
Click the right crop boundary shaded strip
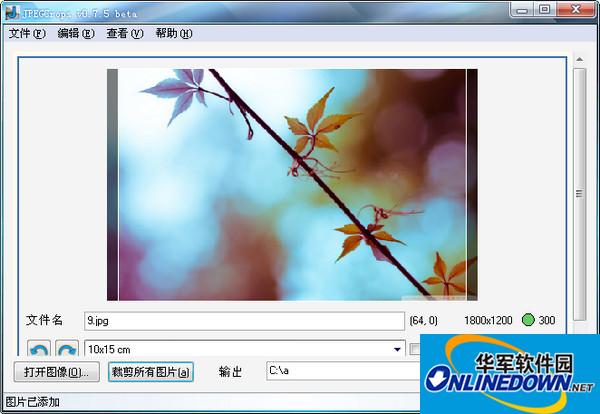click(472, 185)
